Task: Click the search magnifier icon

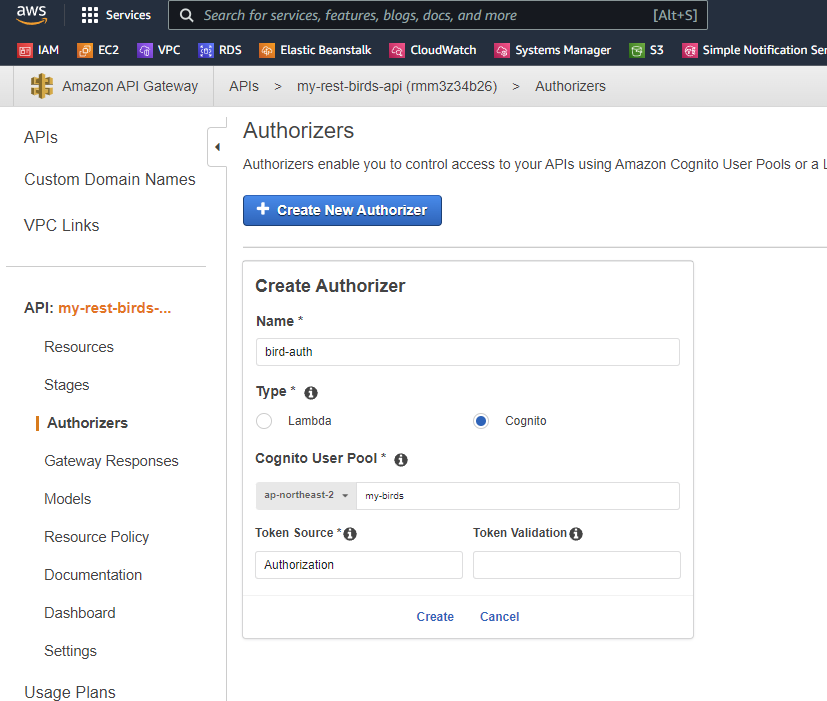Action: (x=186, y=15)
